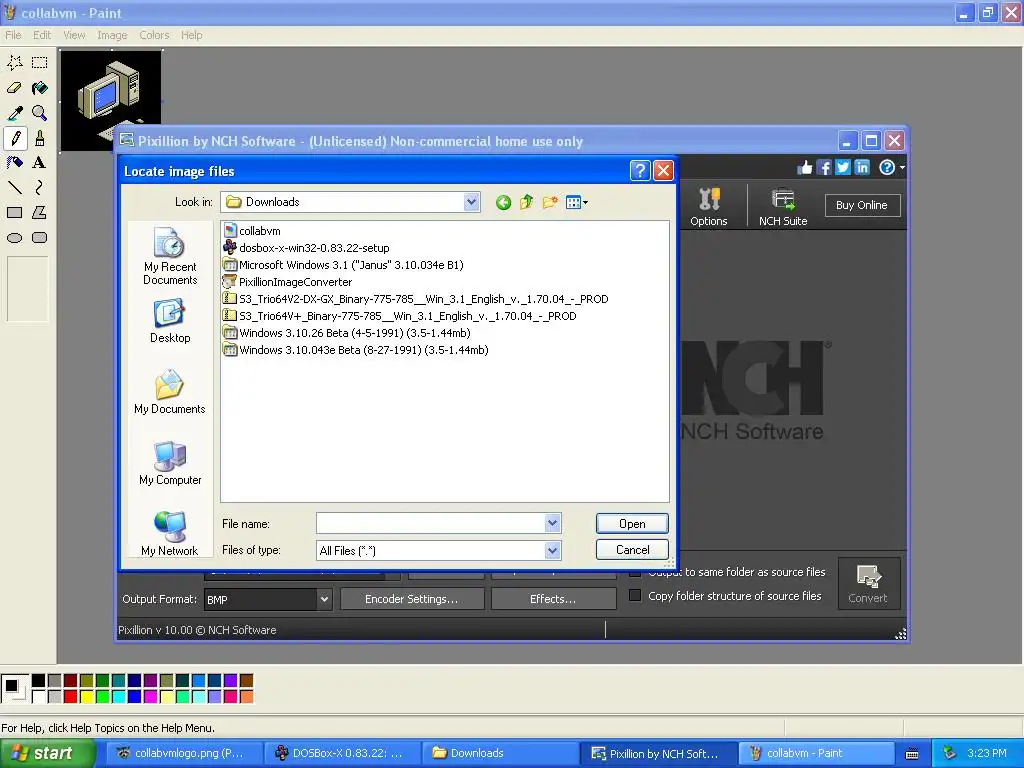
Task: Click the LinkedIn share icon
Action: coord(862,168)
